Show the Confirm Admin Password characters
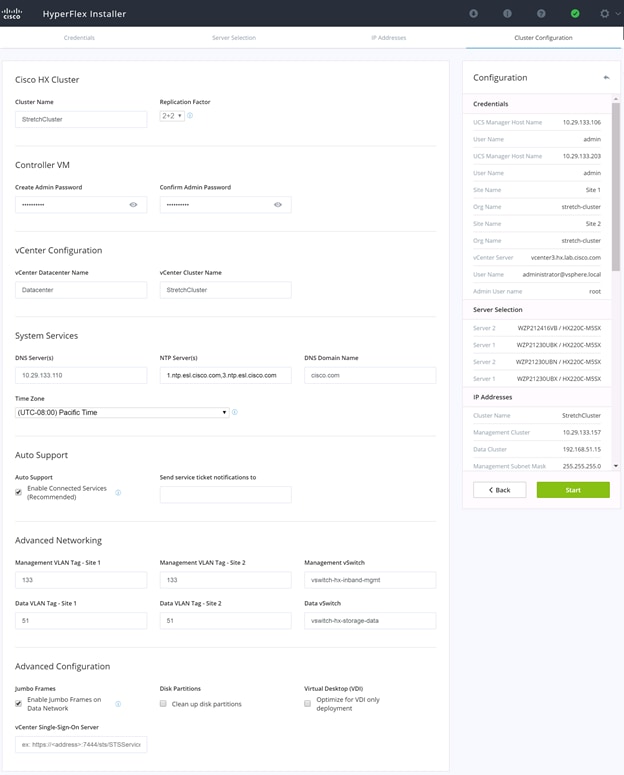 click(x=278, y=205)
